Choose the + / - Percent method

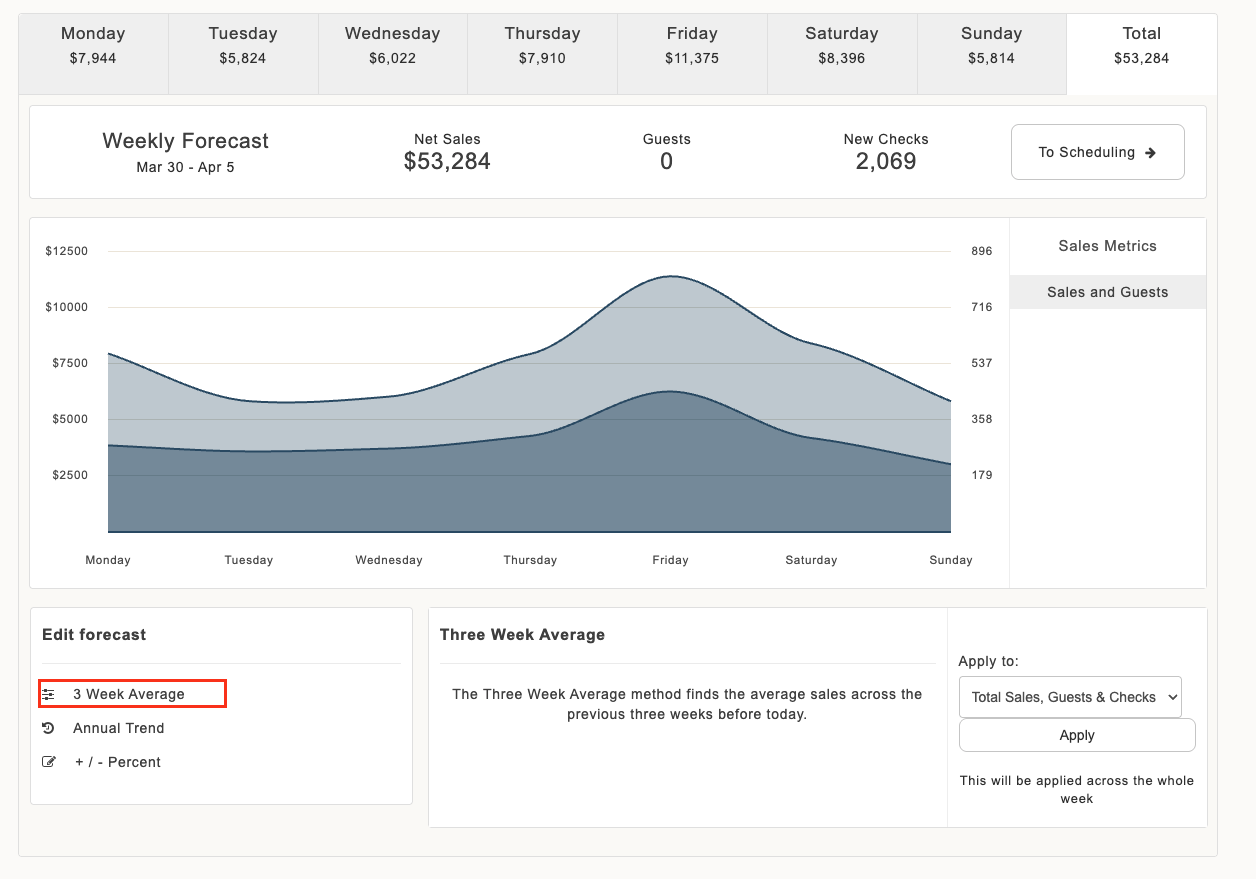[118, 762]
